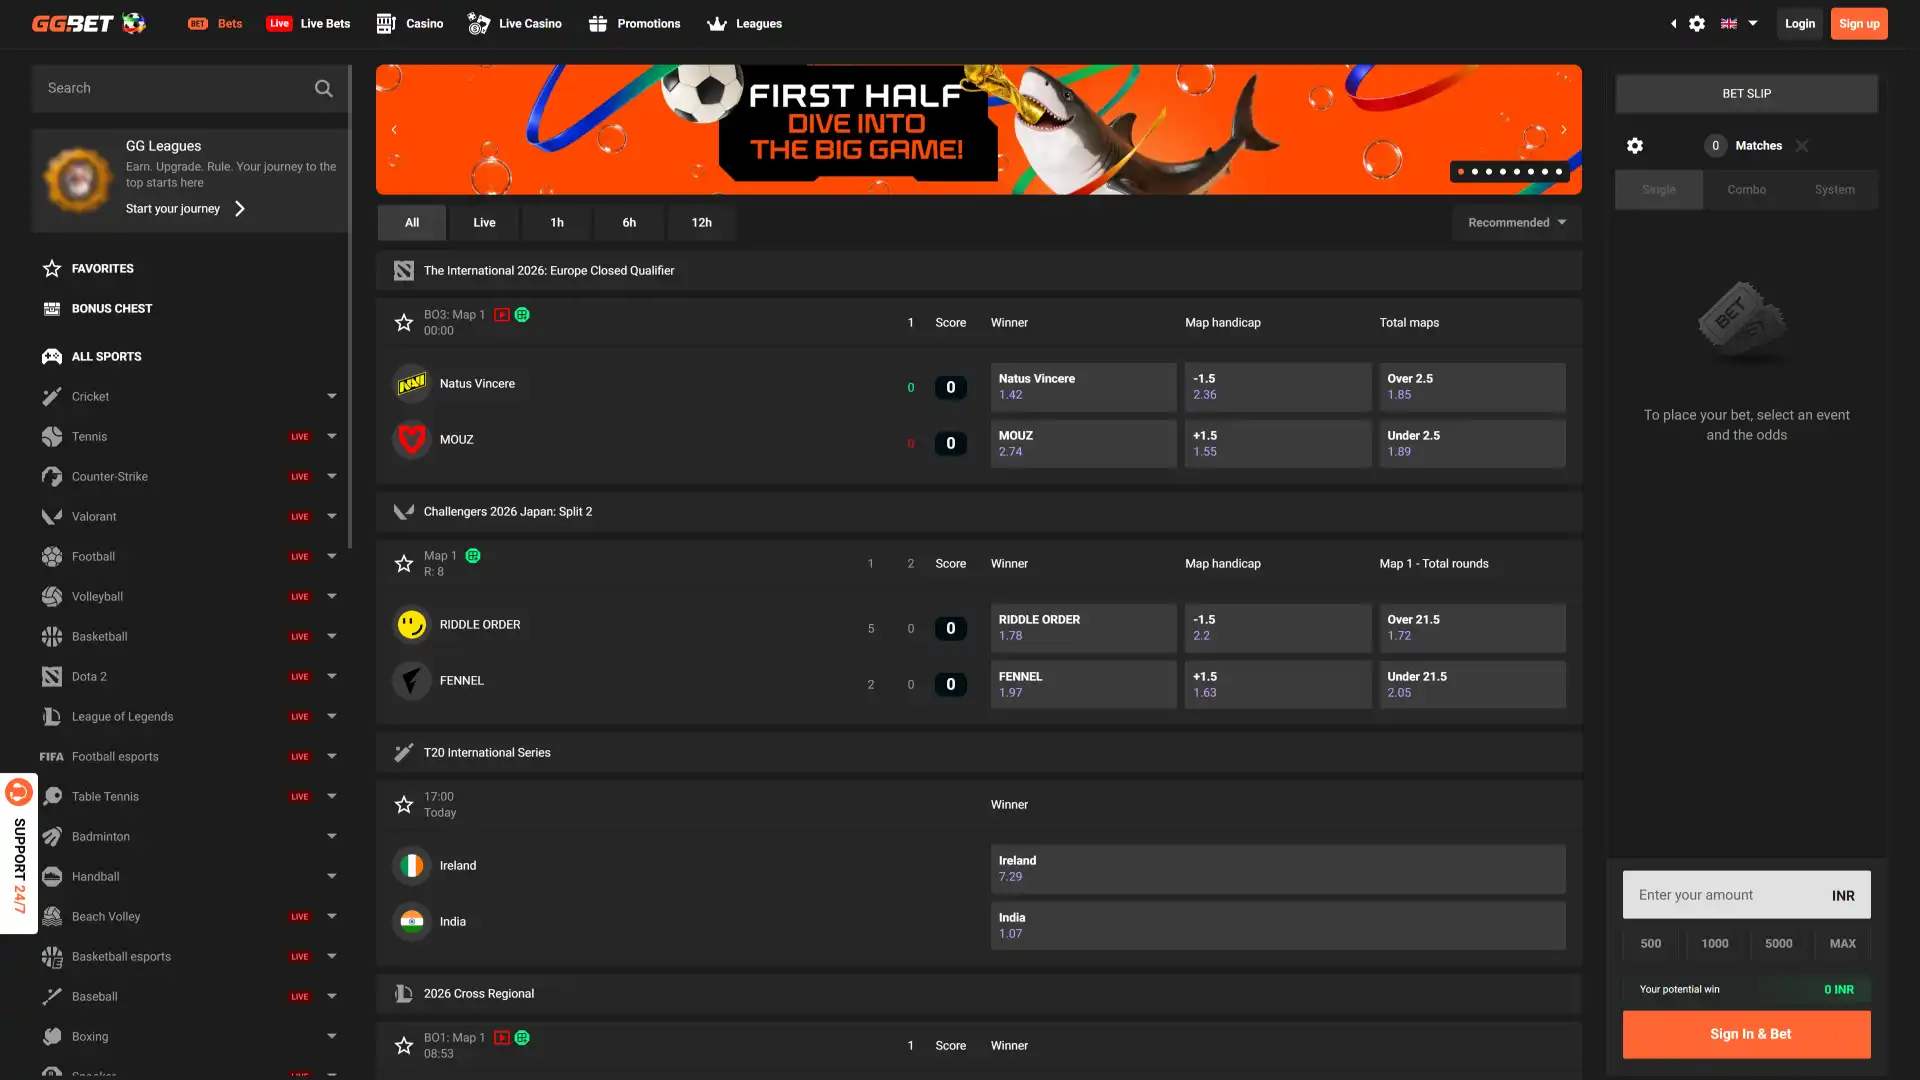Click the Natus Vincere team logo

coord(411,383)
